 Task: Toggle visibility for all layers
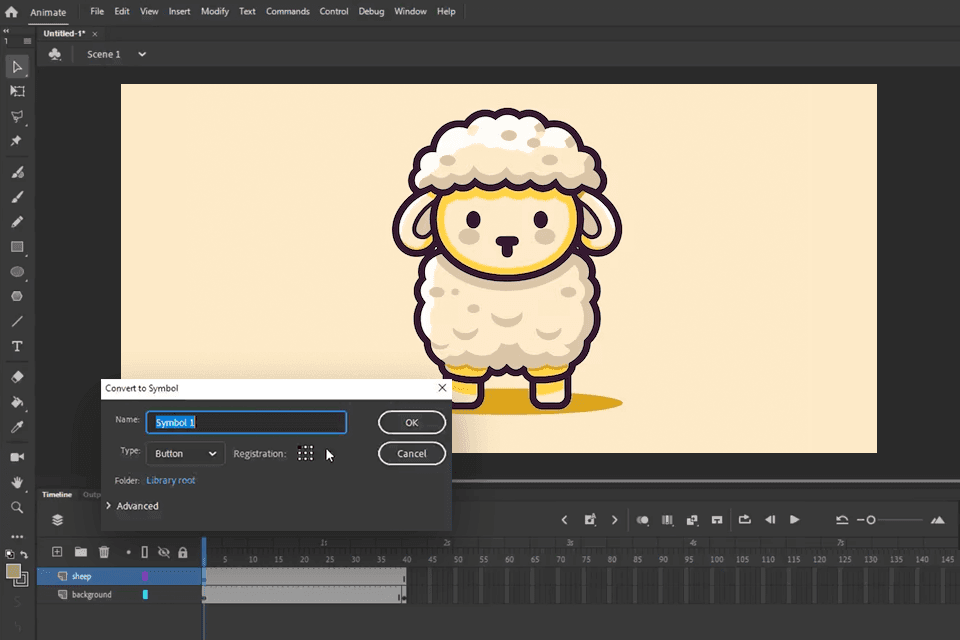pyautogui.click(x=164, y=552)
